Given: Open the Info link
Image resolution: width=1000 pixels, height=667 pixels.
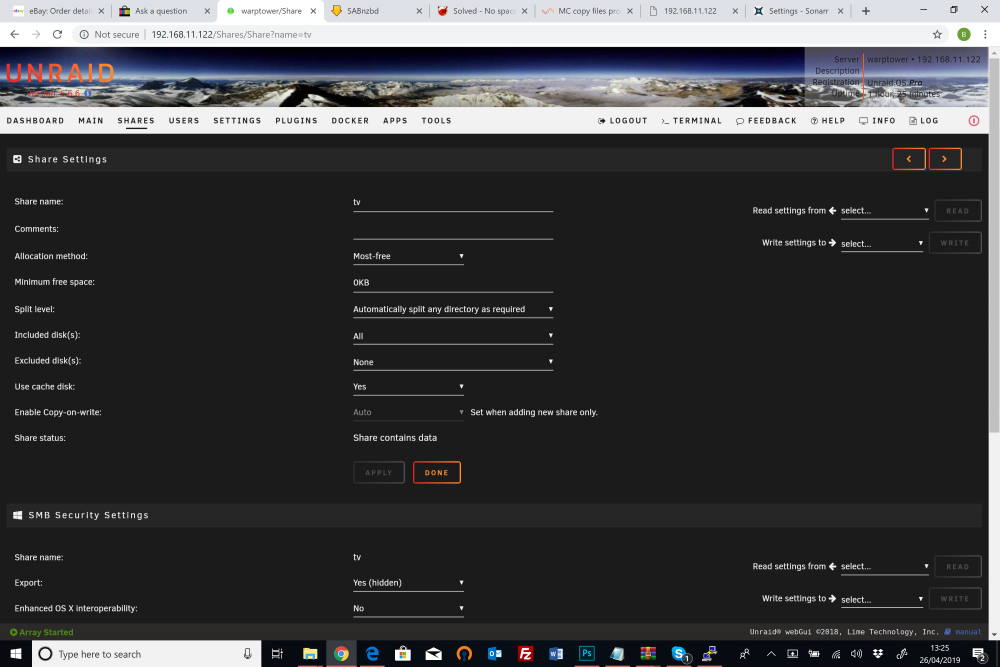Looking at the screenshot, I should click(x=877, y=121).
